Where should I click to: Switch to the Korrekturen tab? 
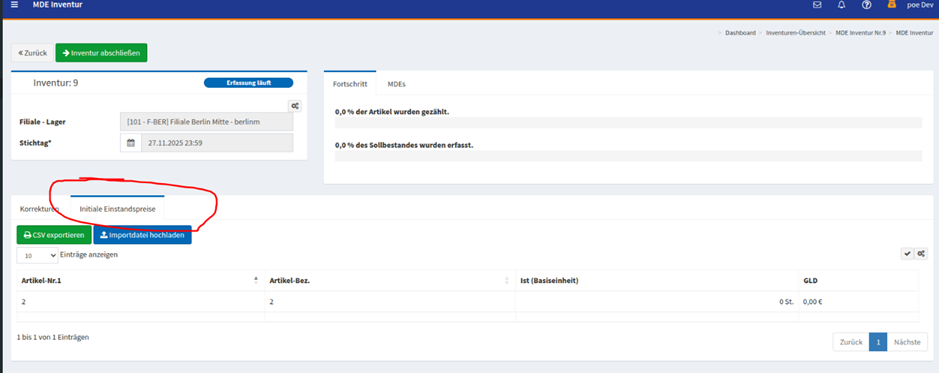tap(40, 210)
